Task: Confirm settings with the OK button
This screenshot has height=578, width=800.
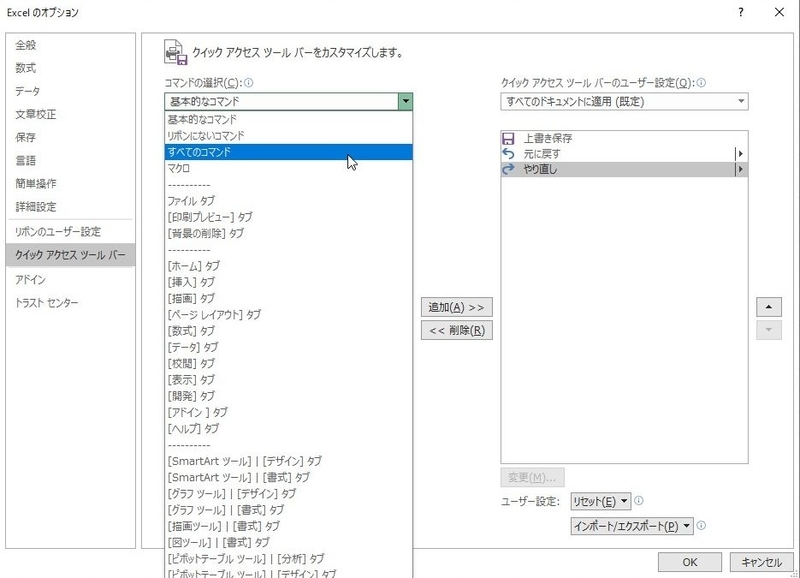Action: tap(688, 562)
